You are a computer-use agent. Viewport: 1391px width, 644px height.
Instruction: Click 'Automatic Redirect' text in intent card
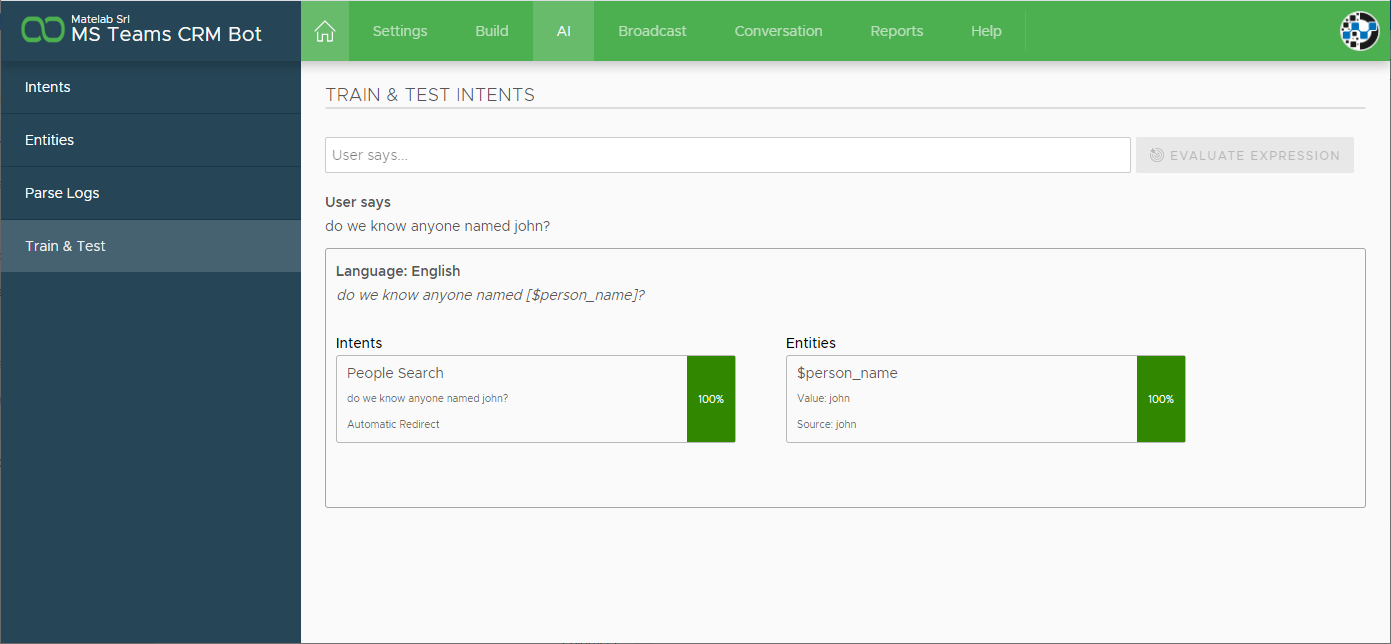pyautogui.click(x=393, y=424)
